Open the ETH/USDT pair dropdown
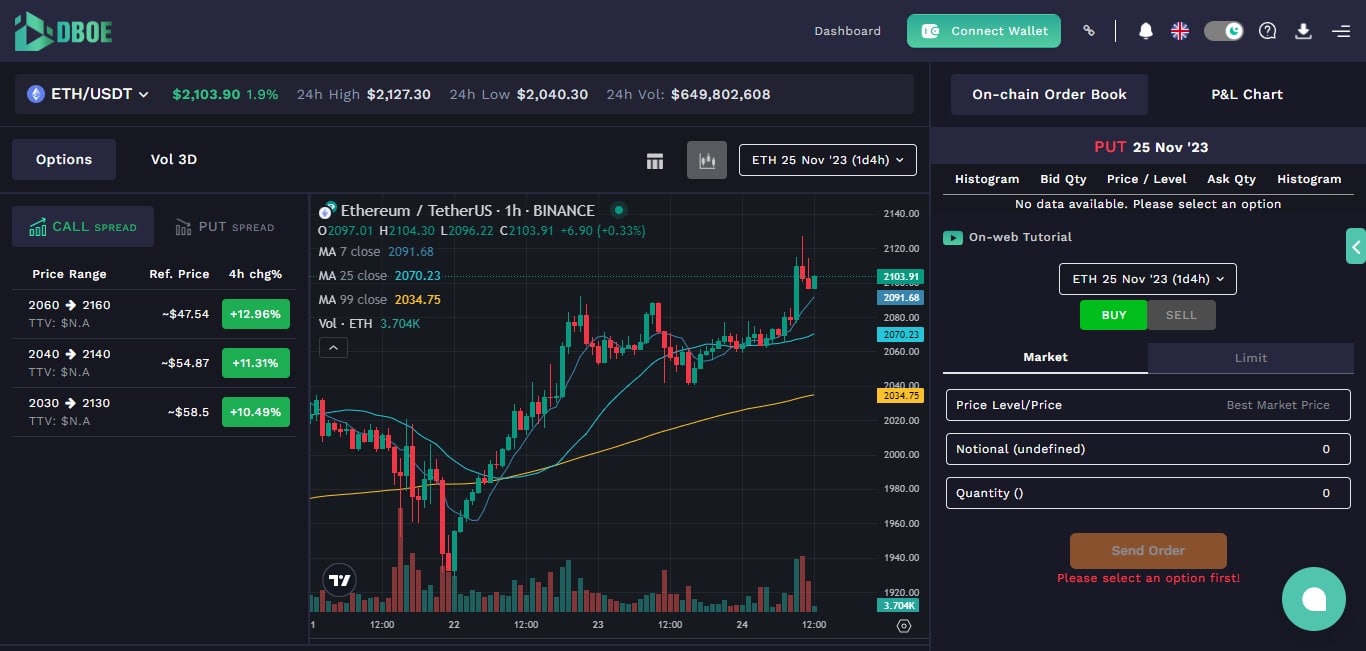Viewport: 1366px width, 651px height. tap(88, 93)
